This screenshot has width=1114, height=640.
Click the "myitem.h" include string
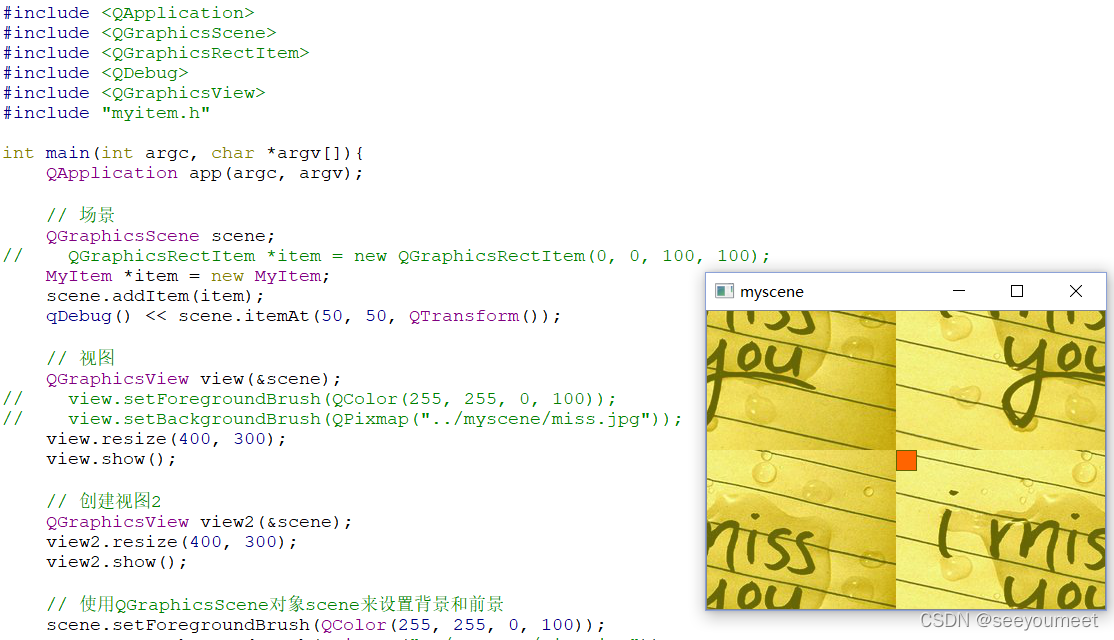156,113
